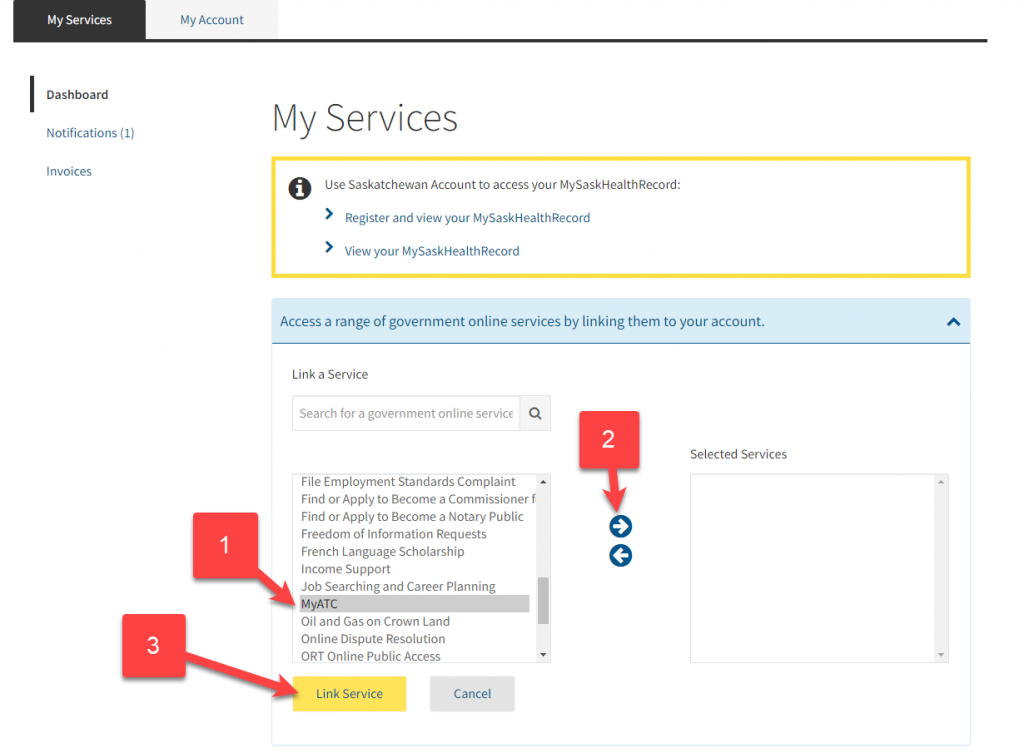Click the right arrow to add service
Image resolution: width=1024 pixels, height=753 pixels.
coord(620,525)
